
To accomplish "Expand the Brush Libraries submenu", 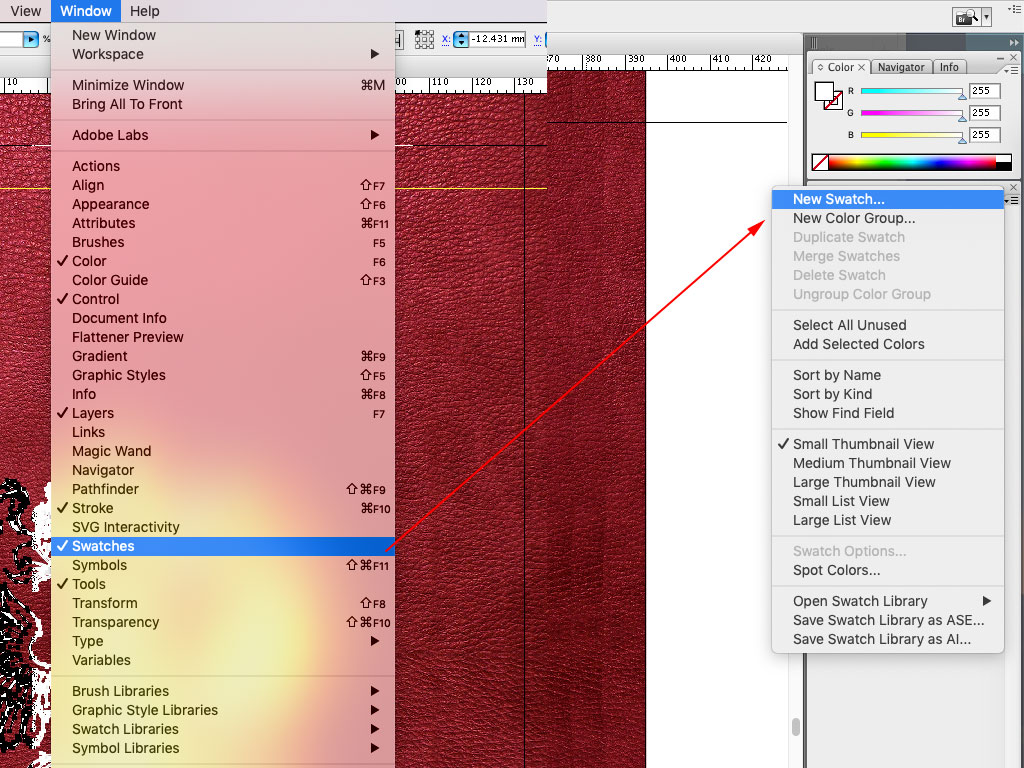I will click(223, 691).
